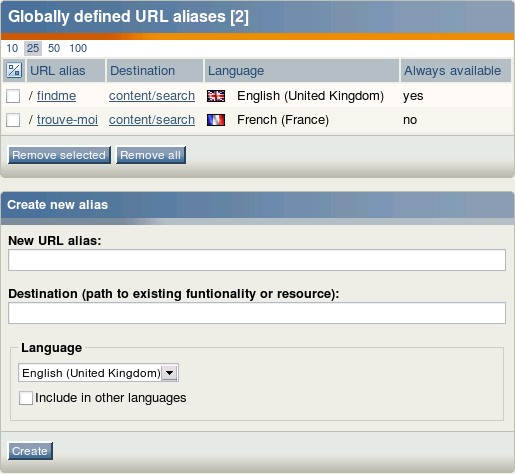Open the trouve-moi alias link
The height and width of the screenshot is (474, 515).
click(67, 120)
